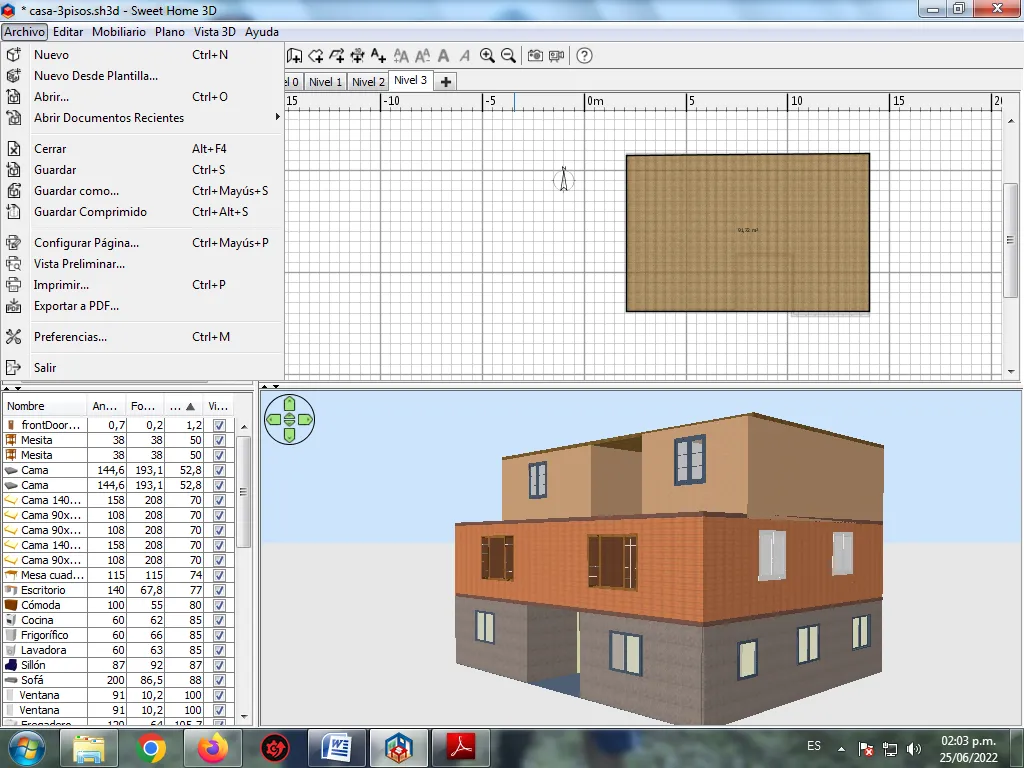The width and height of the screenshot is (1024, 768).
Task: Open Sweet Home 3D help icon
Action: (584, 56)
